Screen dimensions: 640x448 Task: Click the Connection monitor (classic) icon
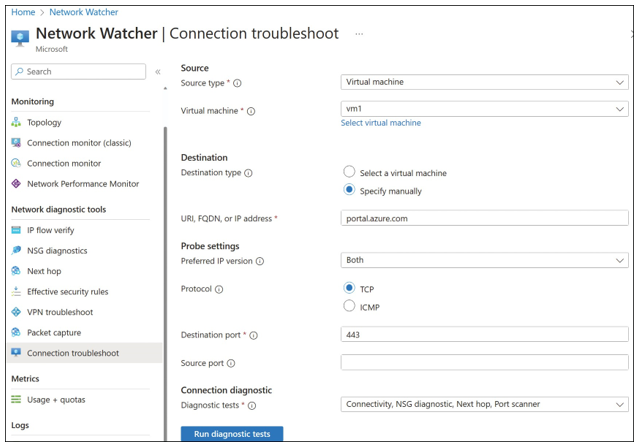pyautogui.click(x=16, y=142)
